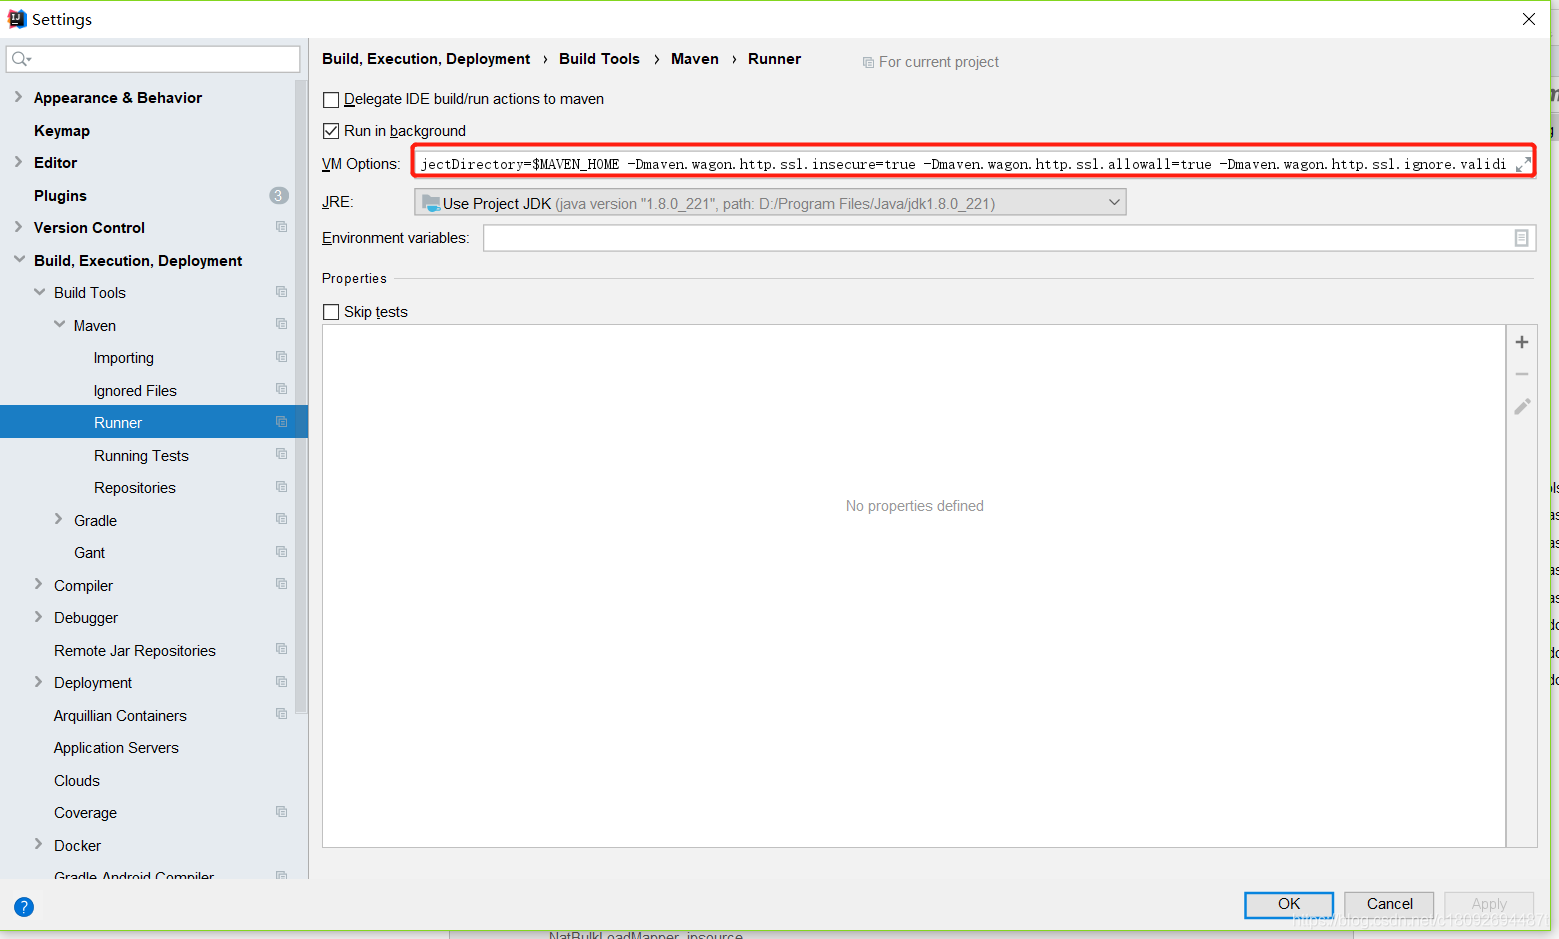Collapse the Build Tools node
1559x939 pixels.
coord(39,292)
